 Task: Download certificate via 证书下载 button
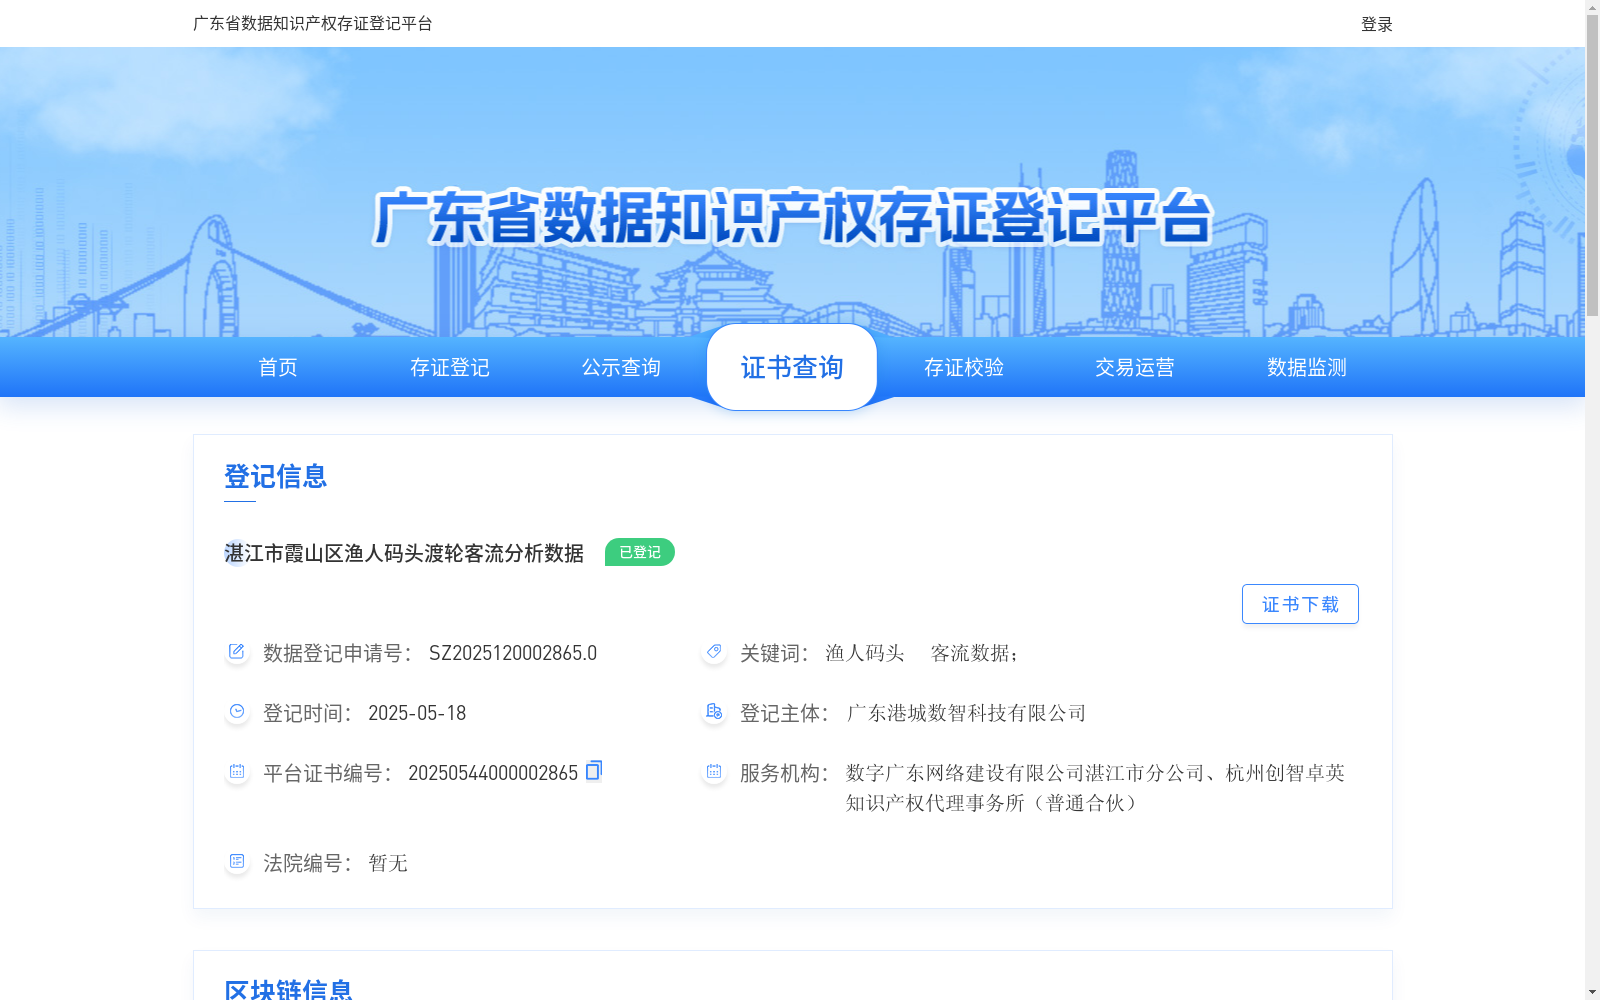tap(1300, 604)
